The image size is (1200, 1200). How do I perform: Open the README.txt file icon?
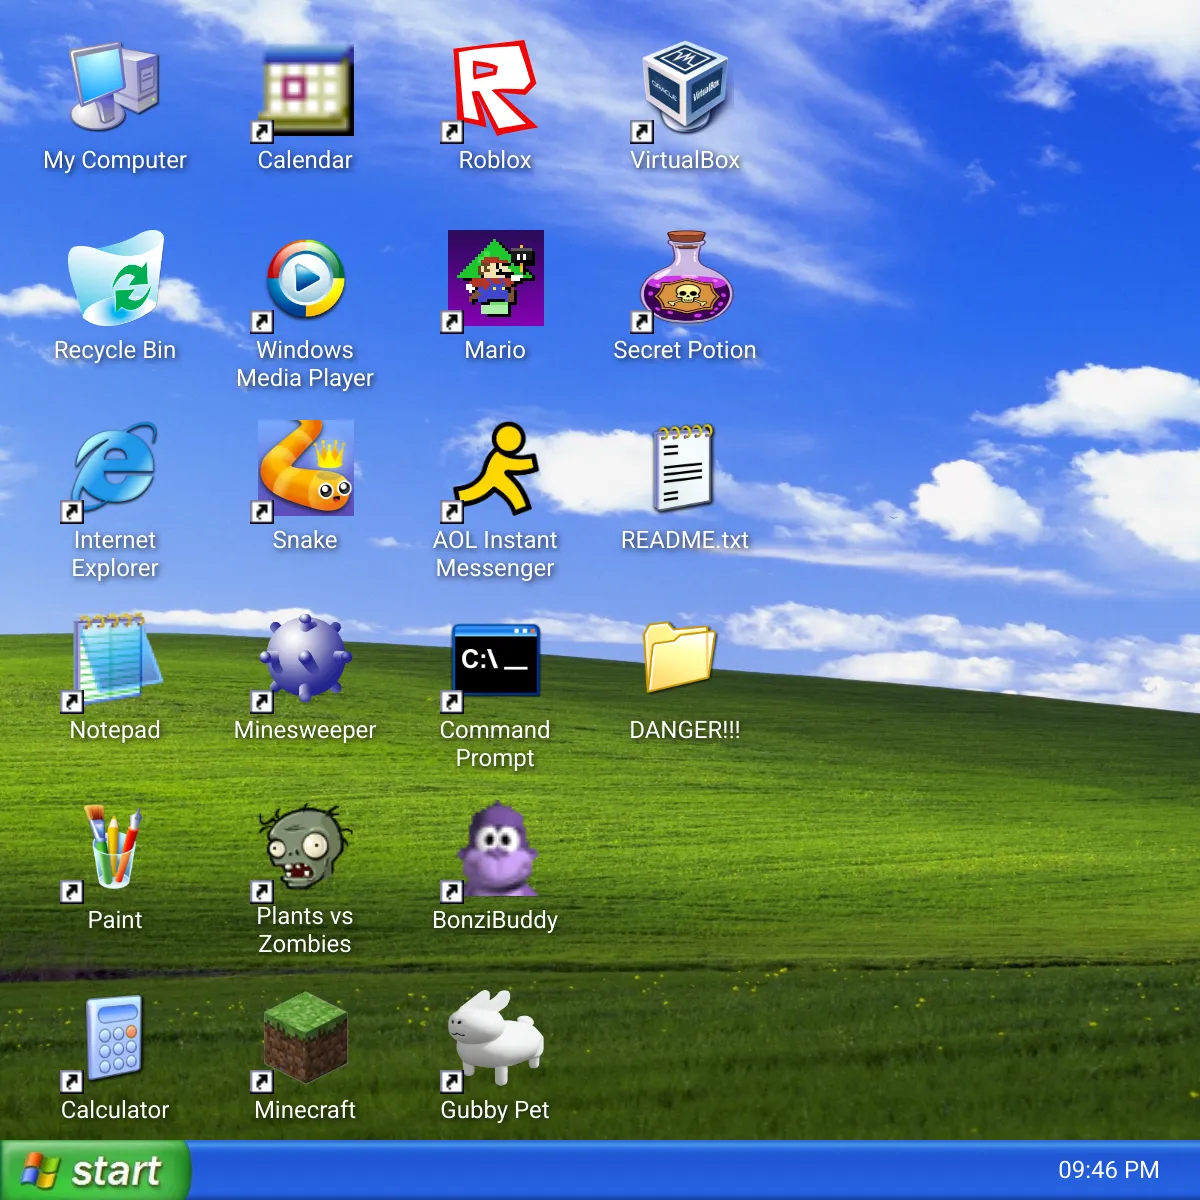point(685,468)
